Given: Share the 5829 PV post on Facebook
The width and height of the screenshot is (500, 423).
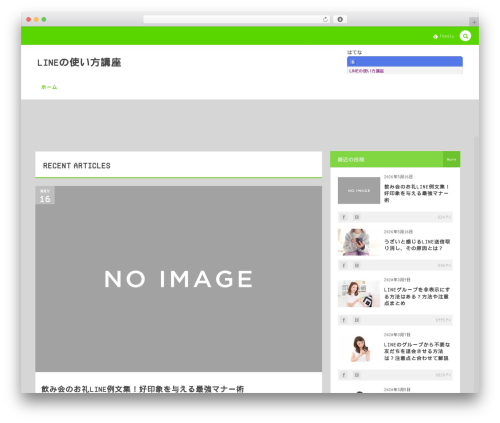Looking at the screenshot, I should pos(344,375).
